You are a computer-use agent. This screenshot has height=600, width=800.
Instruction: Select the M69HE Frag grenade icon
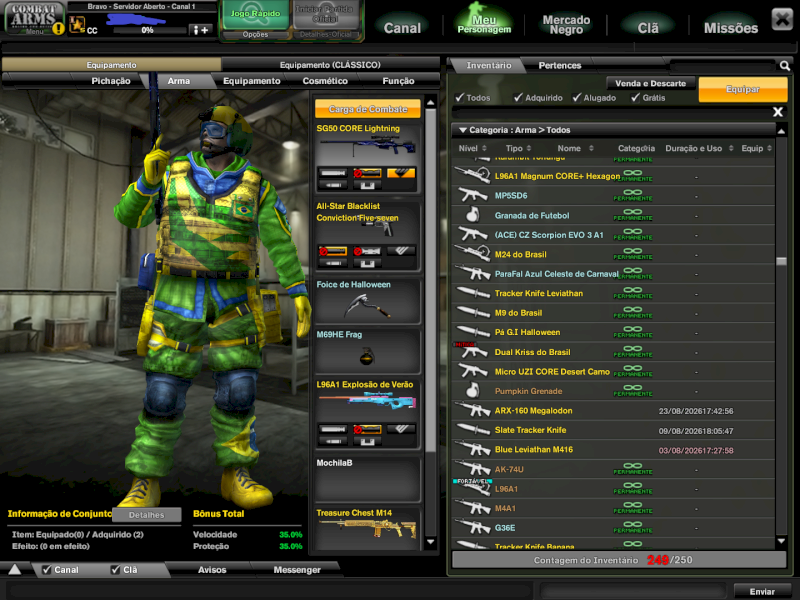click(x=366, y=356)
